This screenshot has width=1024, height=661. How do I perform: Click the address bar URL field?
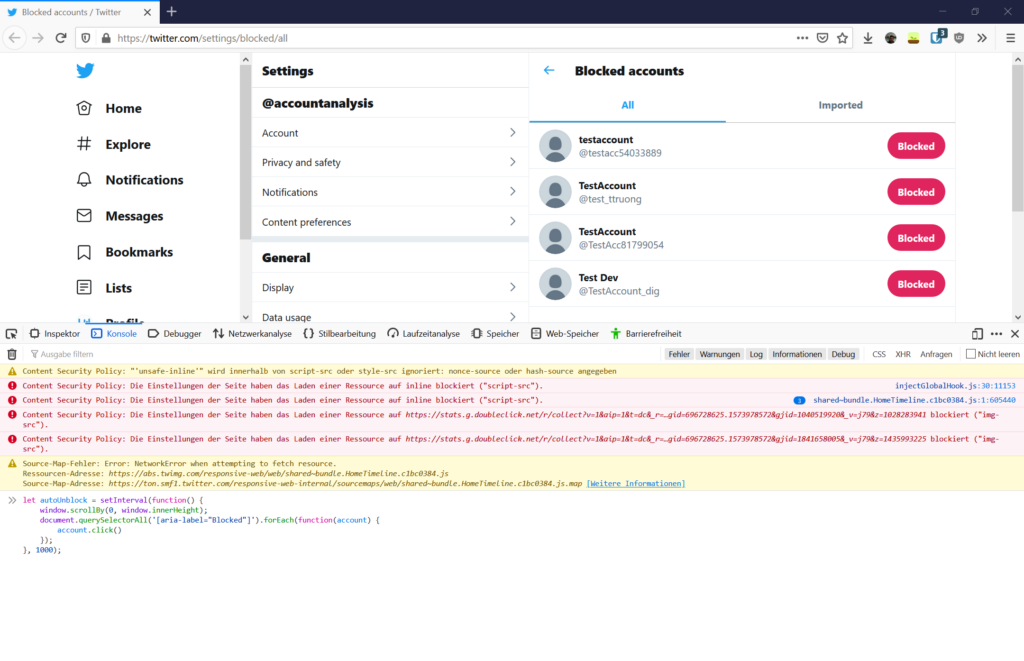click(x=451, y=38)
